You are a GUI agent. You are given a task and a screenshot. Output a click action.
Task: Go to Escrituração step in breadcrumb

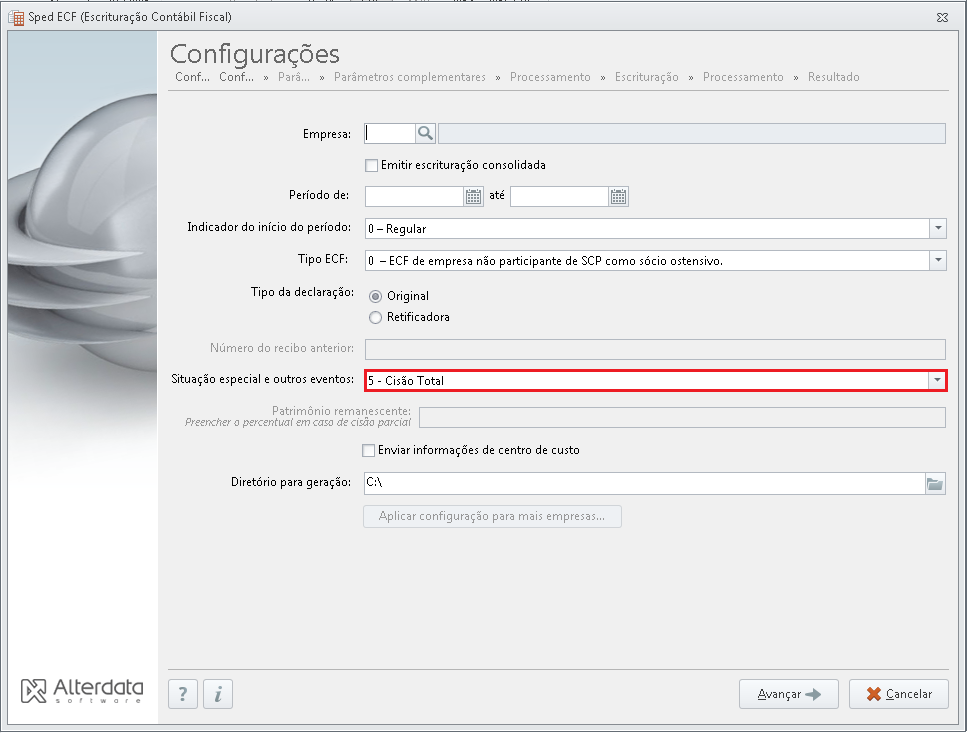coord(646,77)
